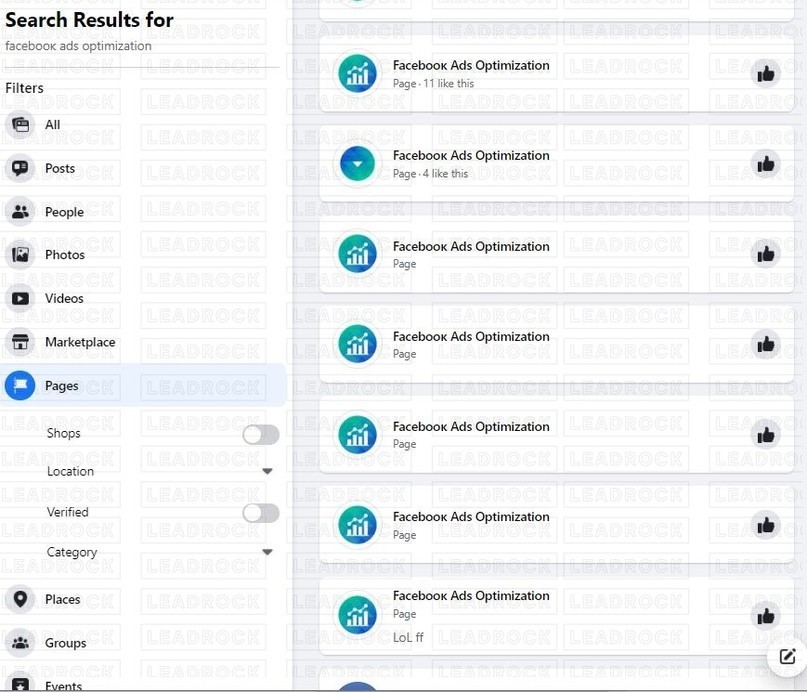This screenshot has width=807, height=692.
Task: Click the 'Page · 11 like this' text
Action: click(x=433, y=83)
